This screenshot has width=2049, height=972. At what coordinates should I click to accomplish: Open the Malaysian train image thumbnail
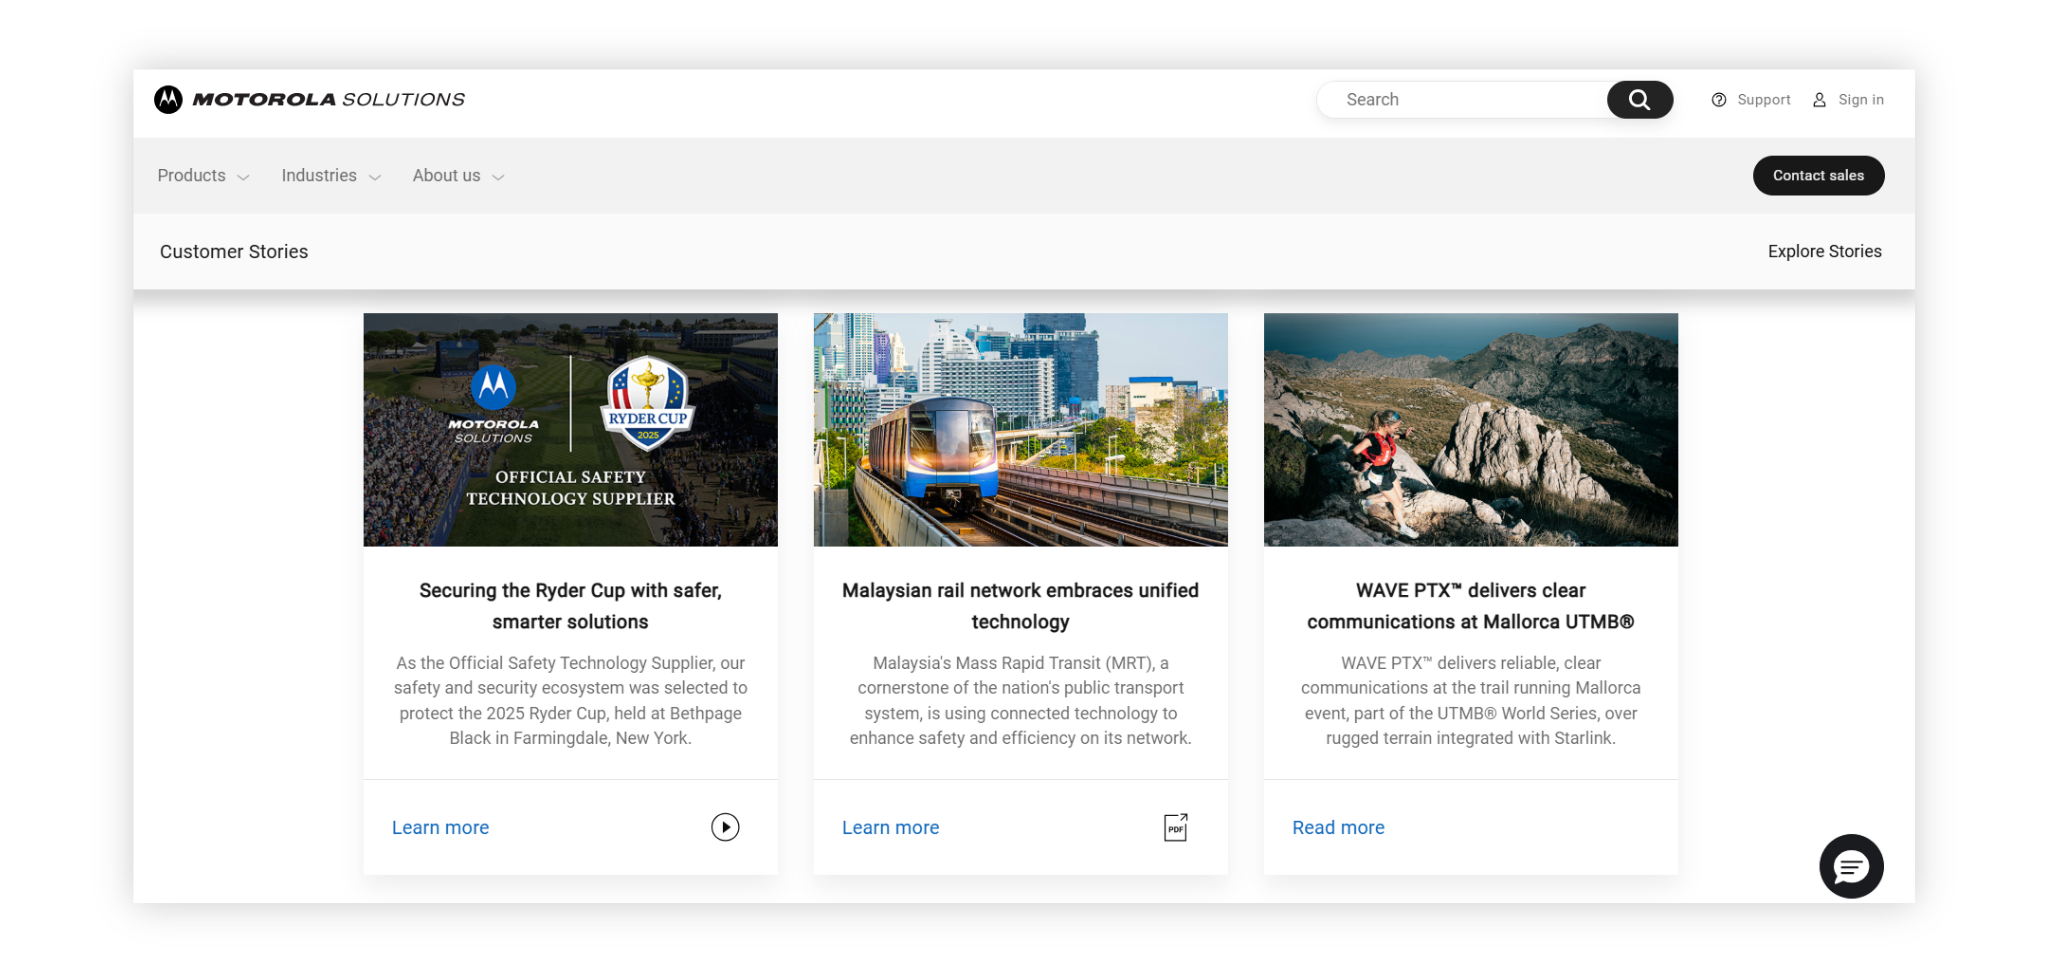coord(1020,430)
